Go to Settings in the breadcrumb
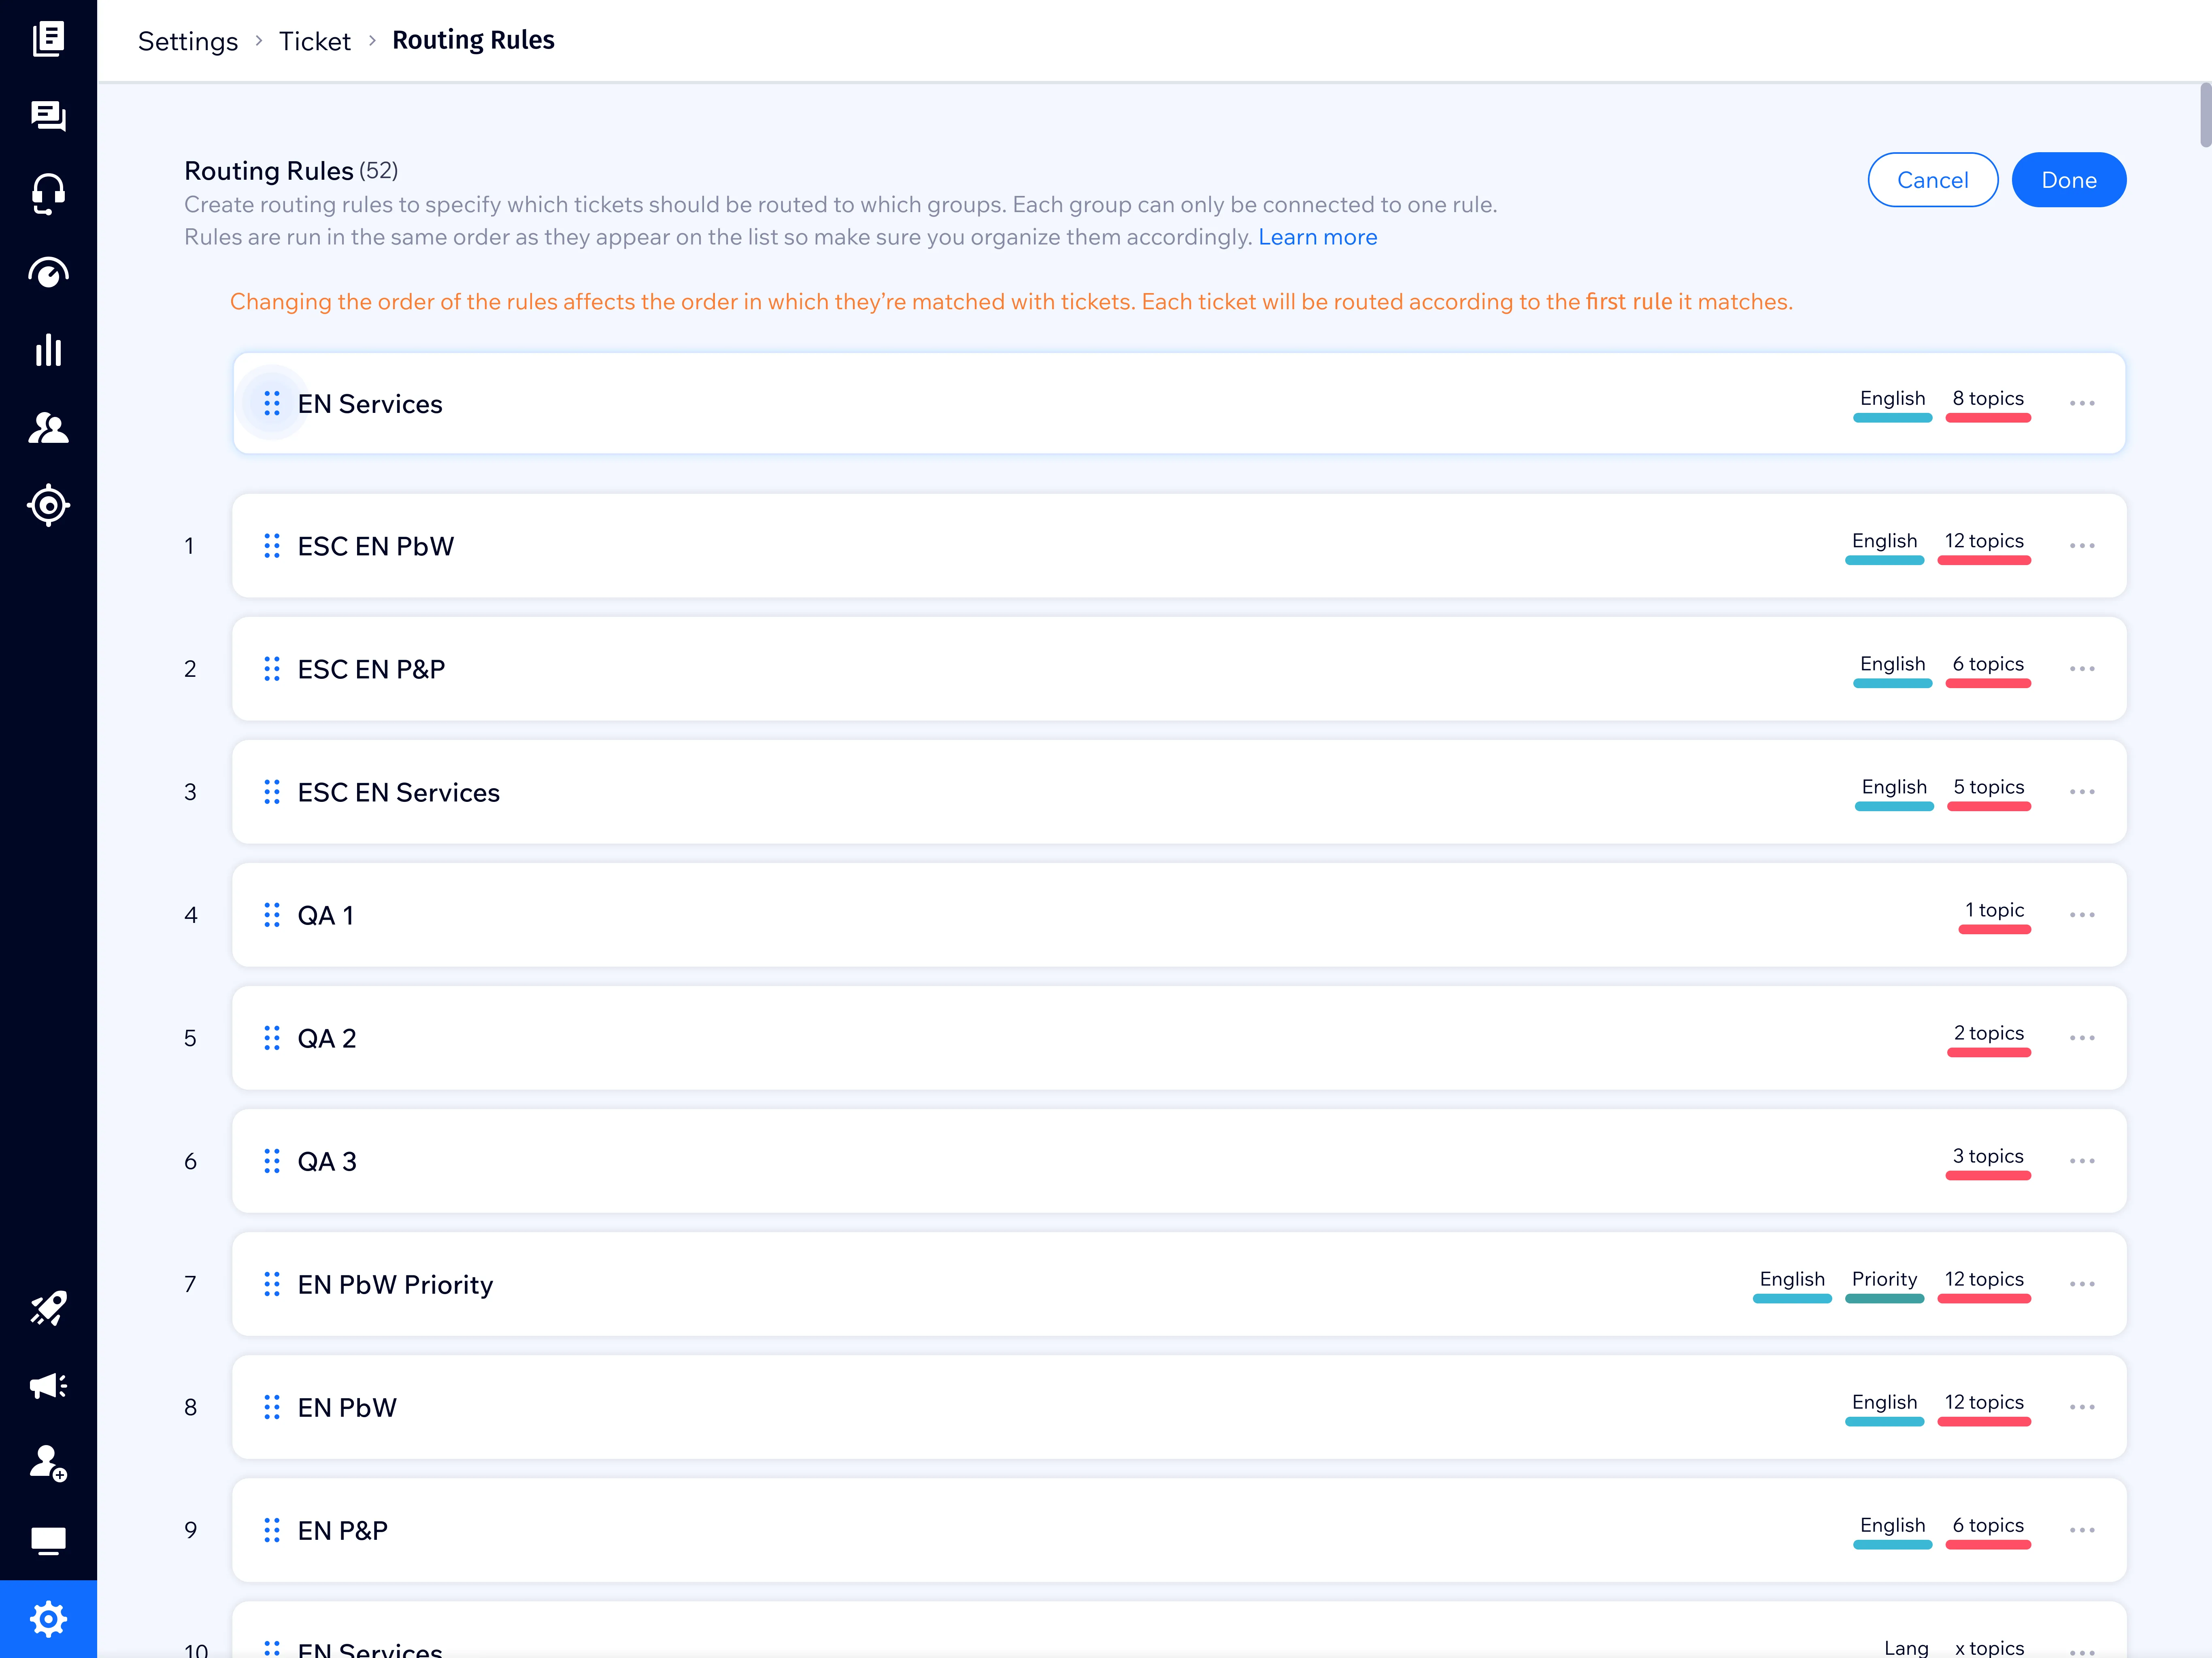Viewport: 2212px width, 1658px height. point(188,41)
